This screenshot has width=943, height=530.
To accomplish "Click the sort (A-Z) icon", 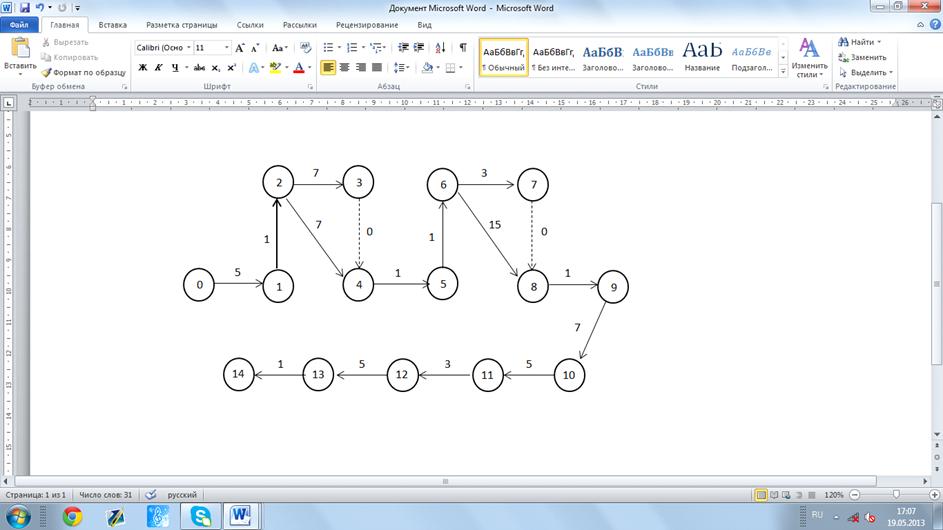I will click(440, 47).
